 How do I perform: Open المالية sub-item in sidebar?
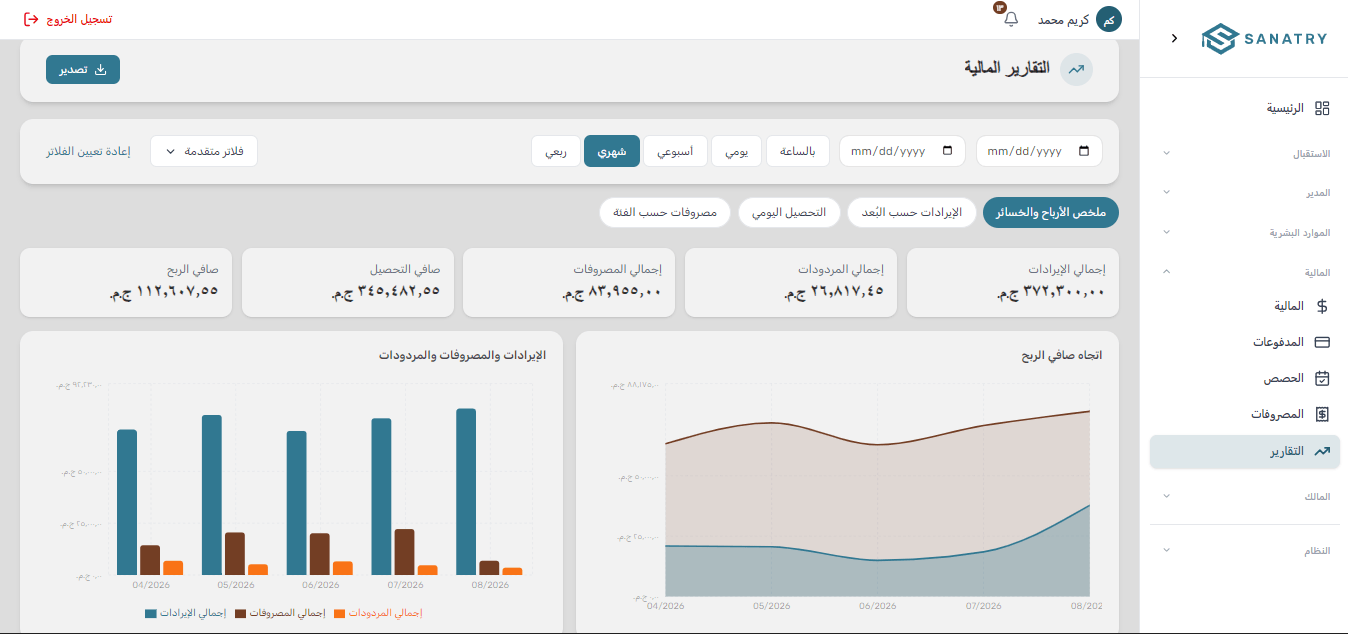1244,306
